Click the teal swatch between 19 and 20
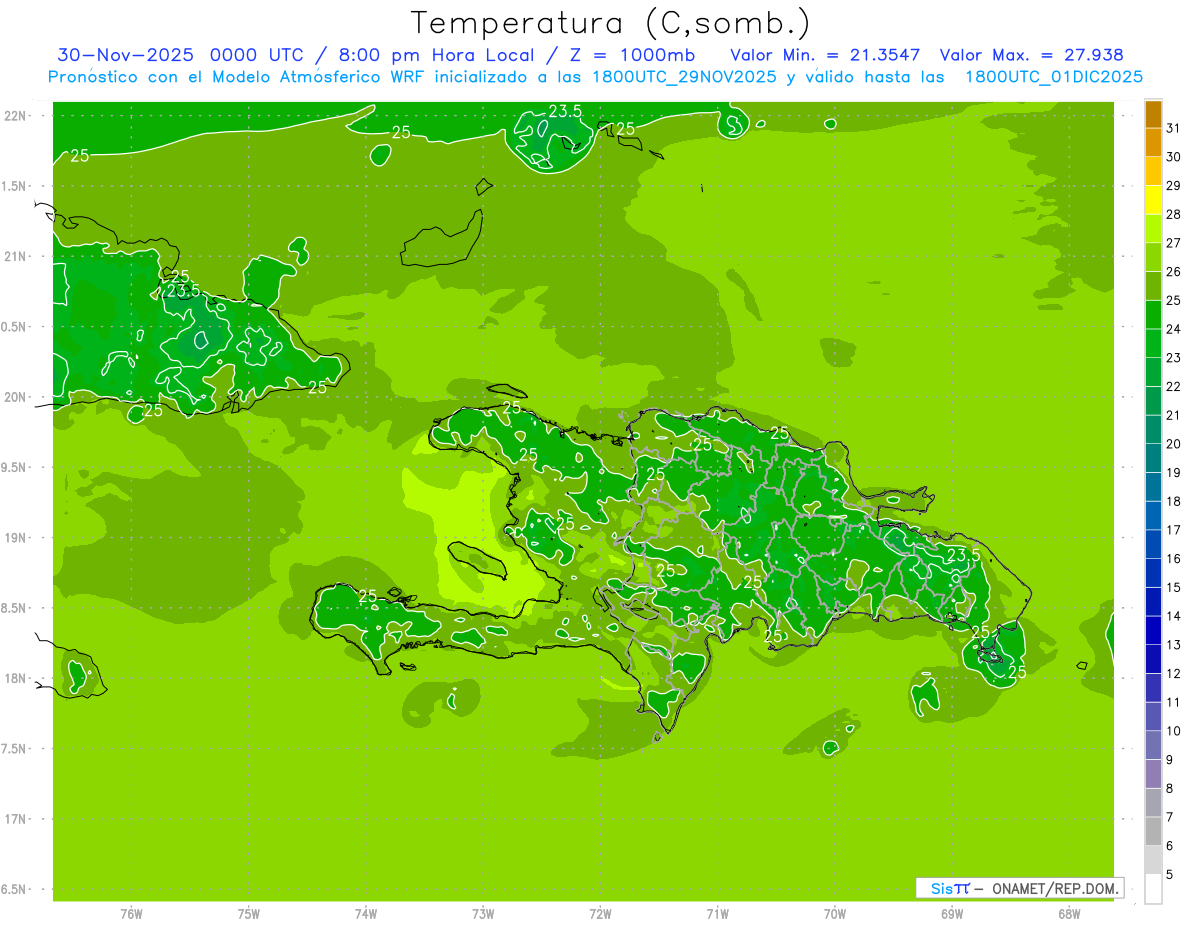 pos(1153,458)
